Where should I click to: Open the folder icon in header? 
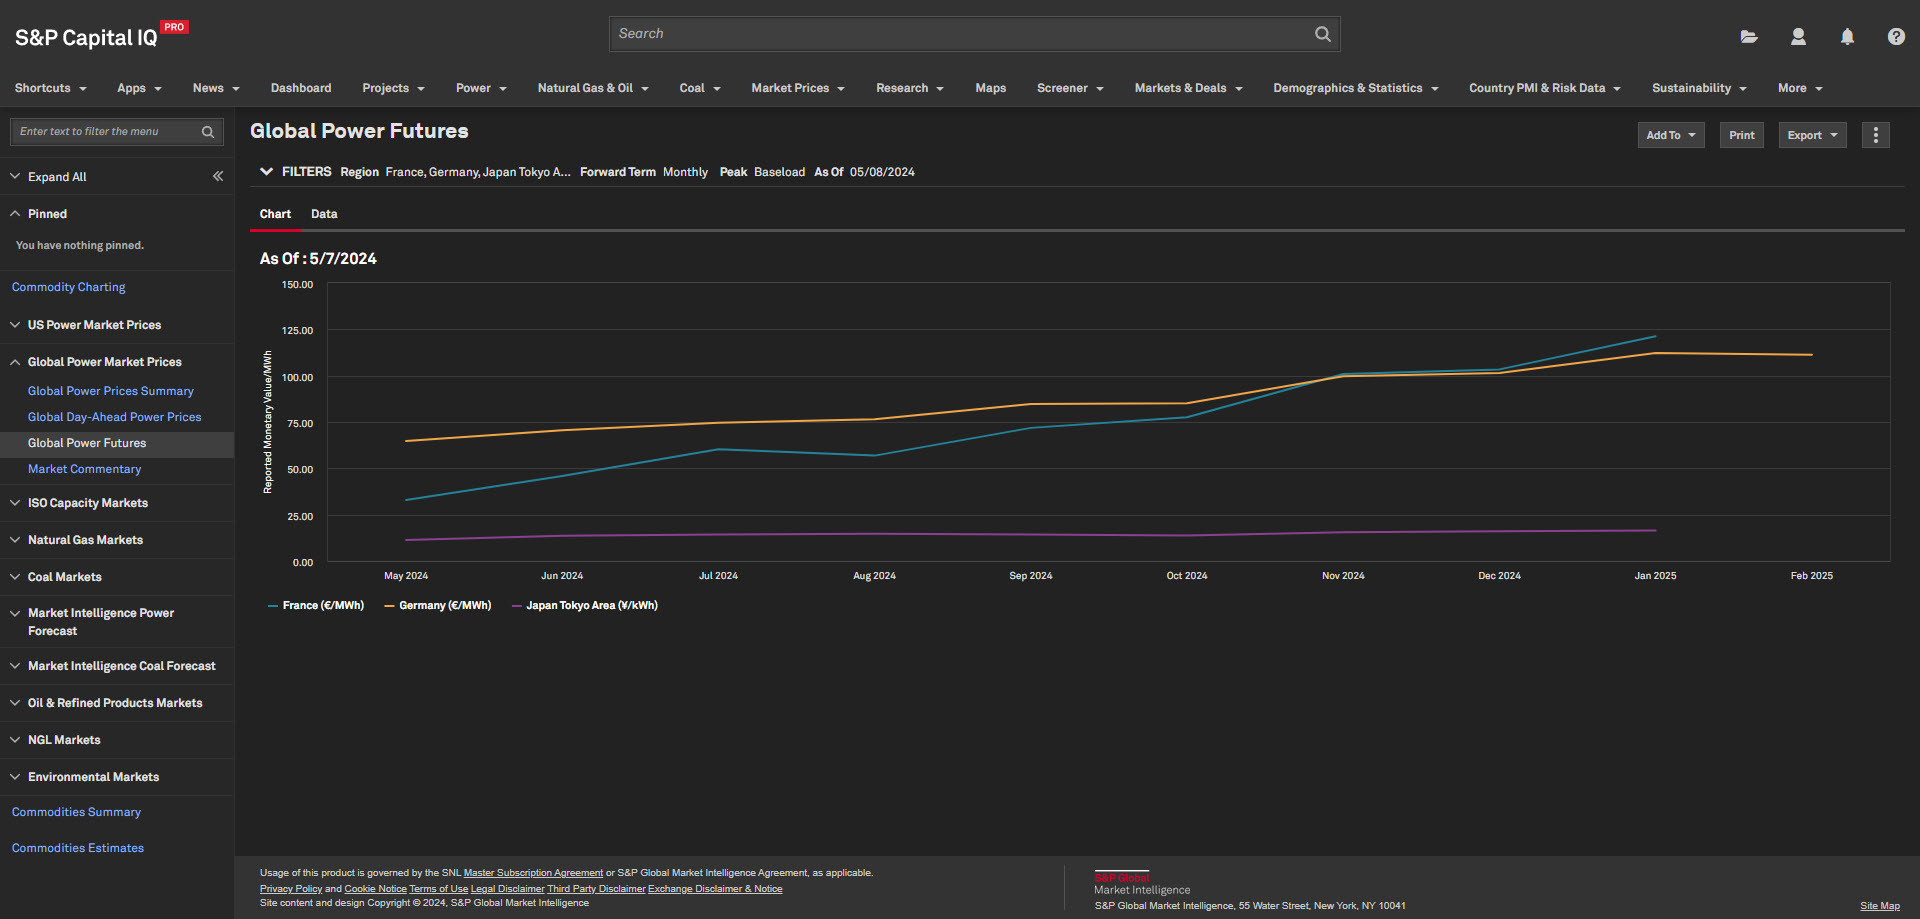pyautogui.click(x=1748, y=37)
